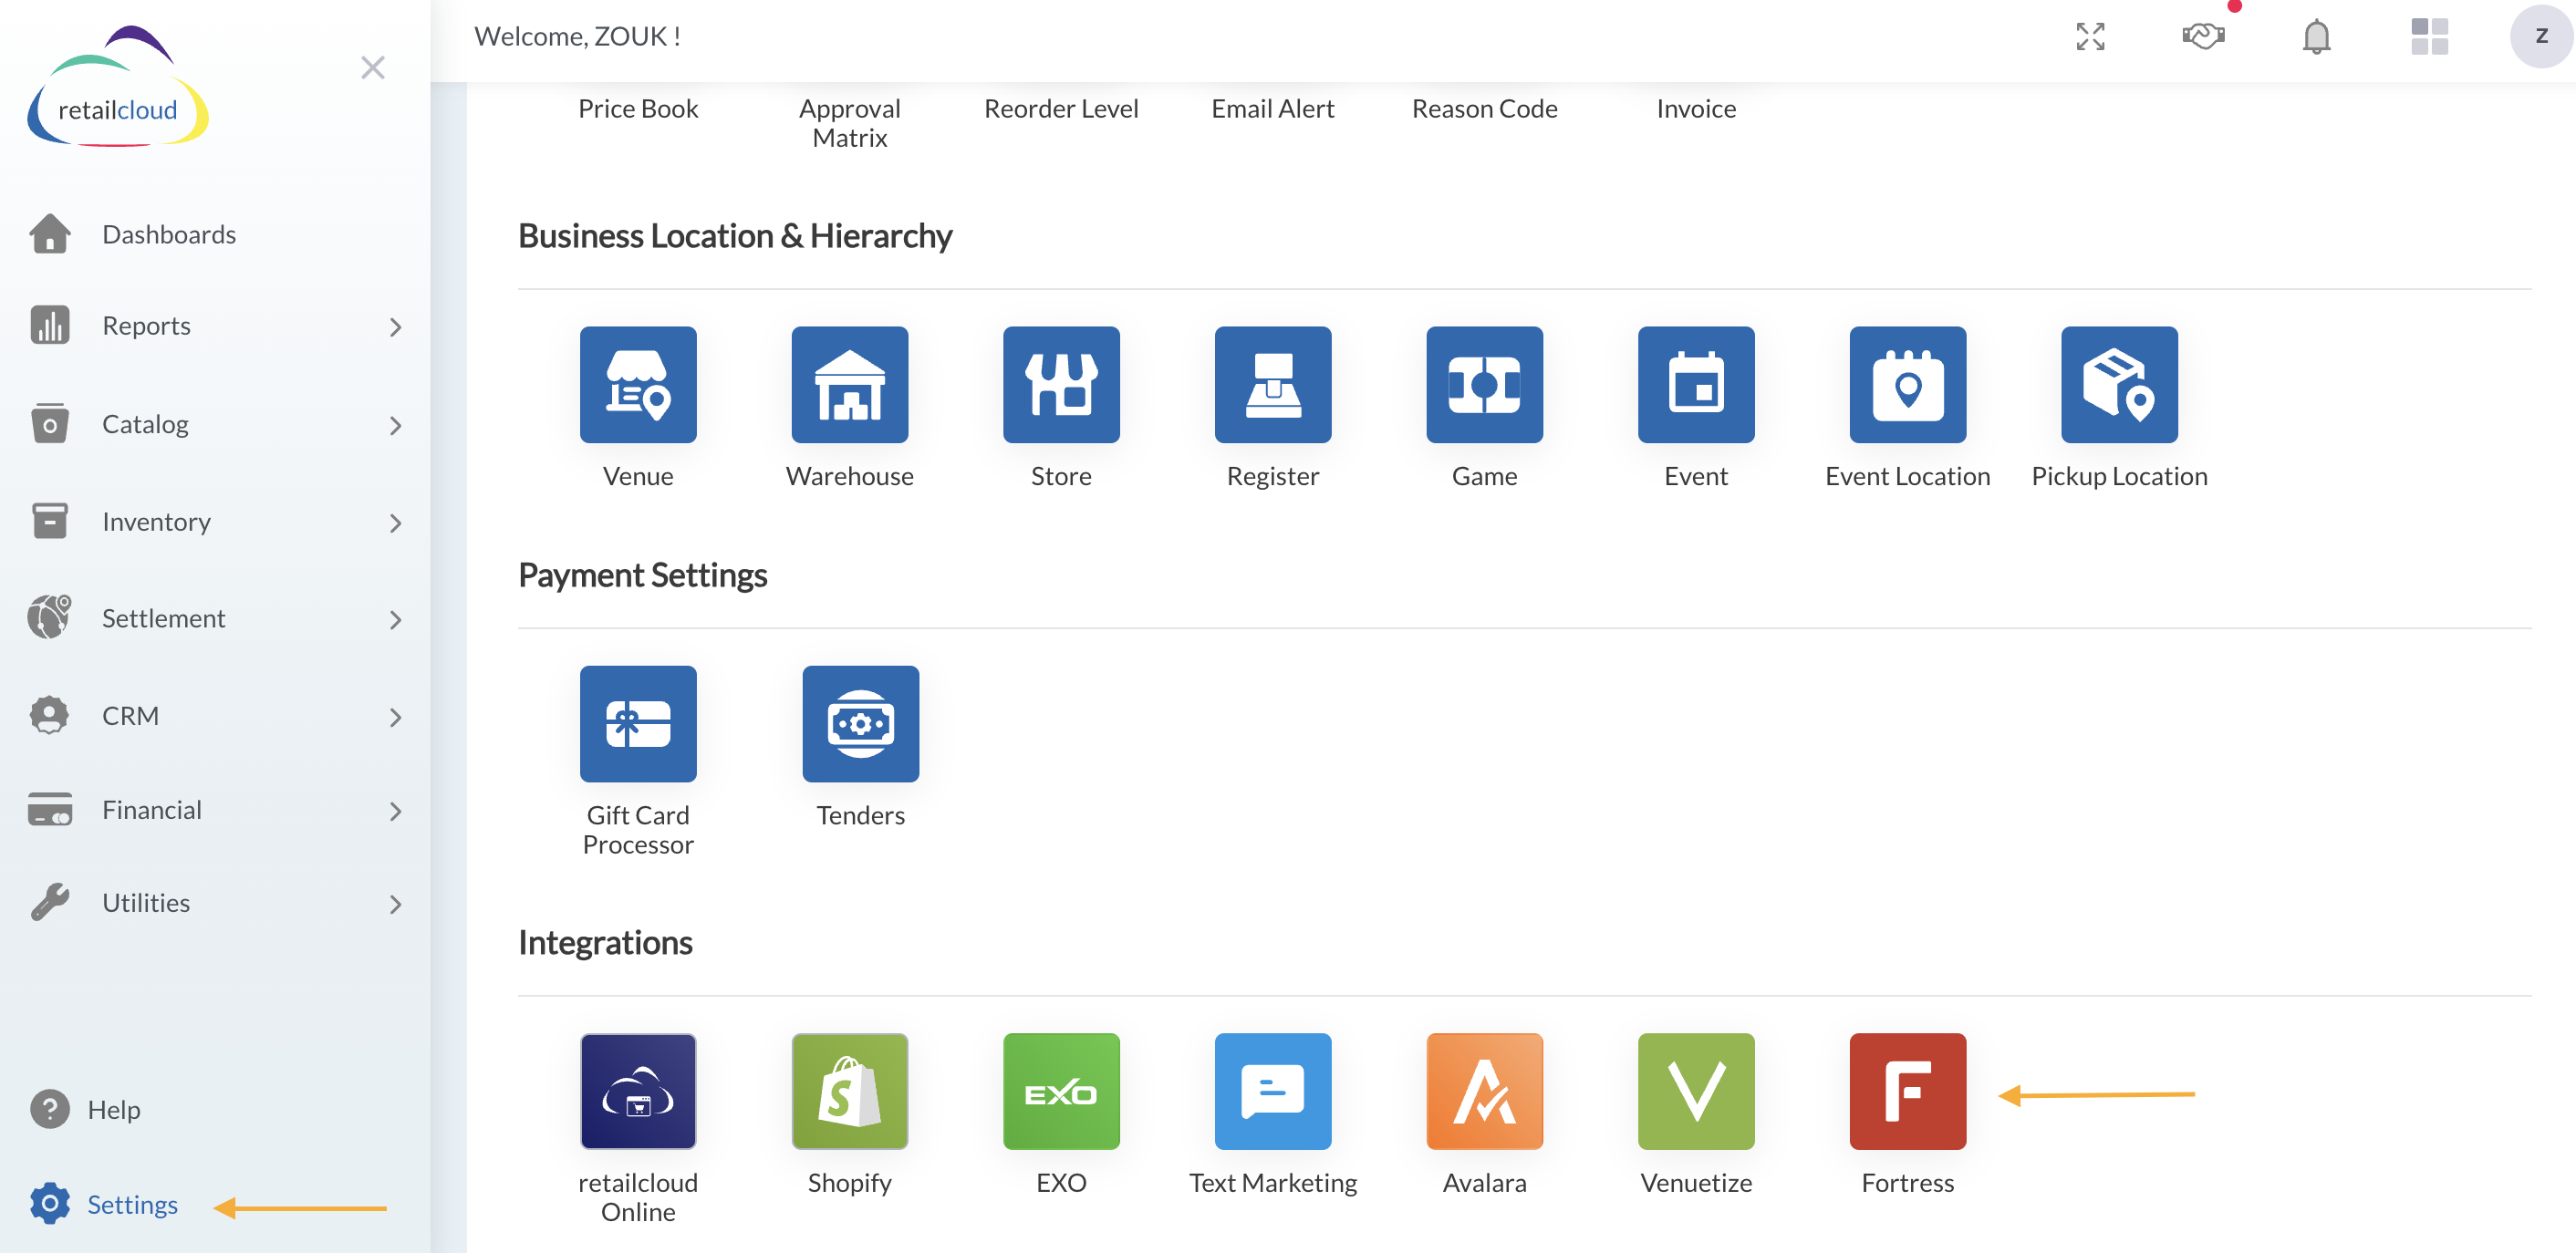
Task: Click the Financial menu item
Action: [152, 810]
